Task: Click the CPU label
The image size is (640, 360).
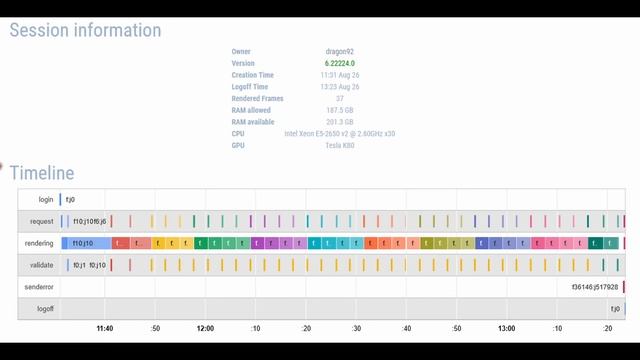Action: pyautogui.click(x=238, y=133)
